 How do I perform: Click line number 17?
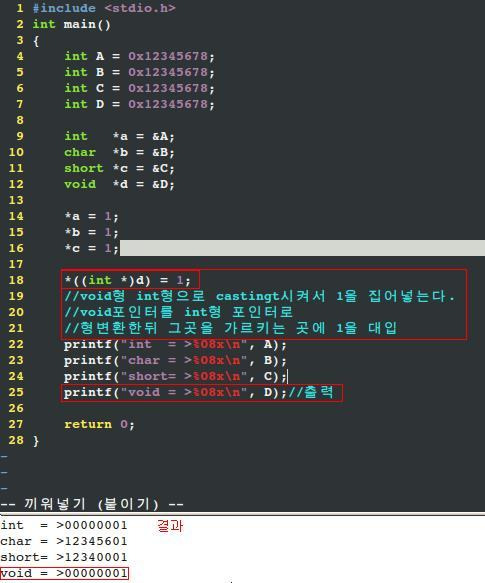point(16,264)
